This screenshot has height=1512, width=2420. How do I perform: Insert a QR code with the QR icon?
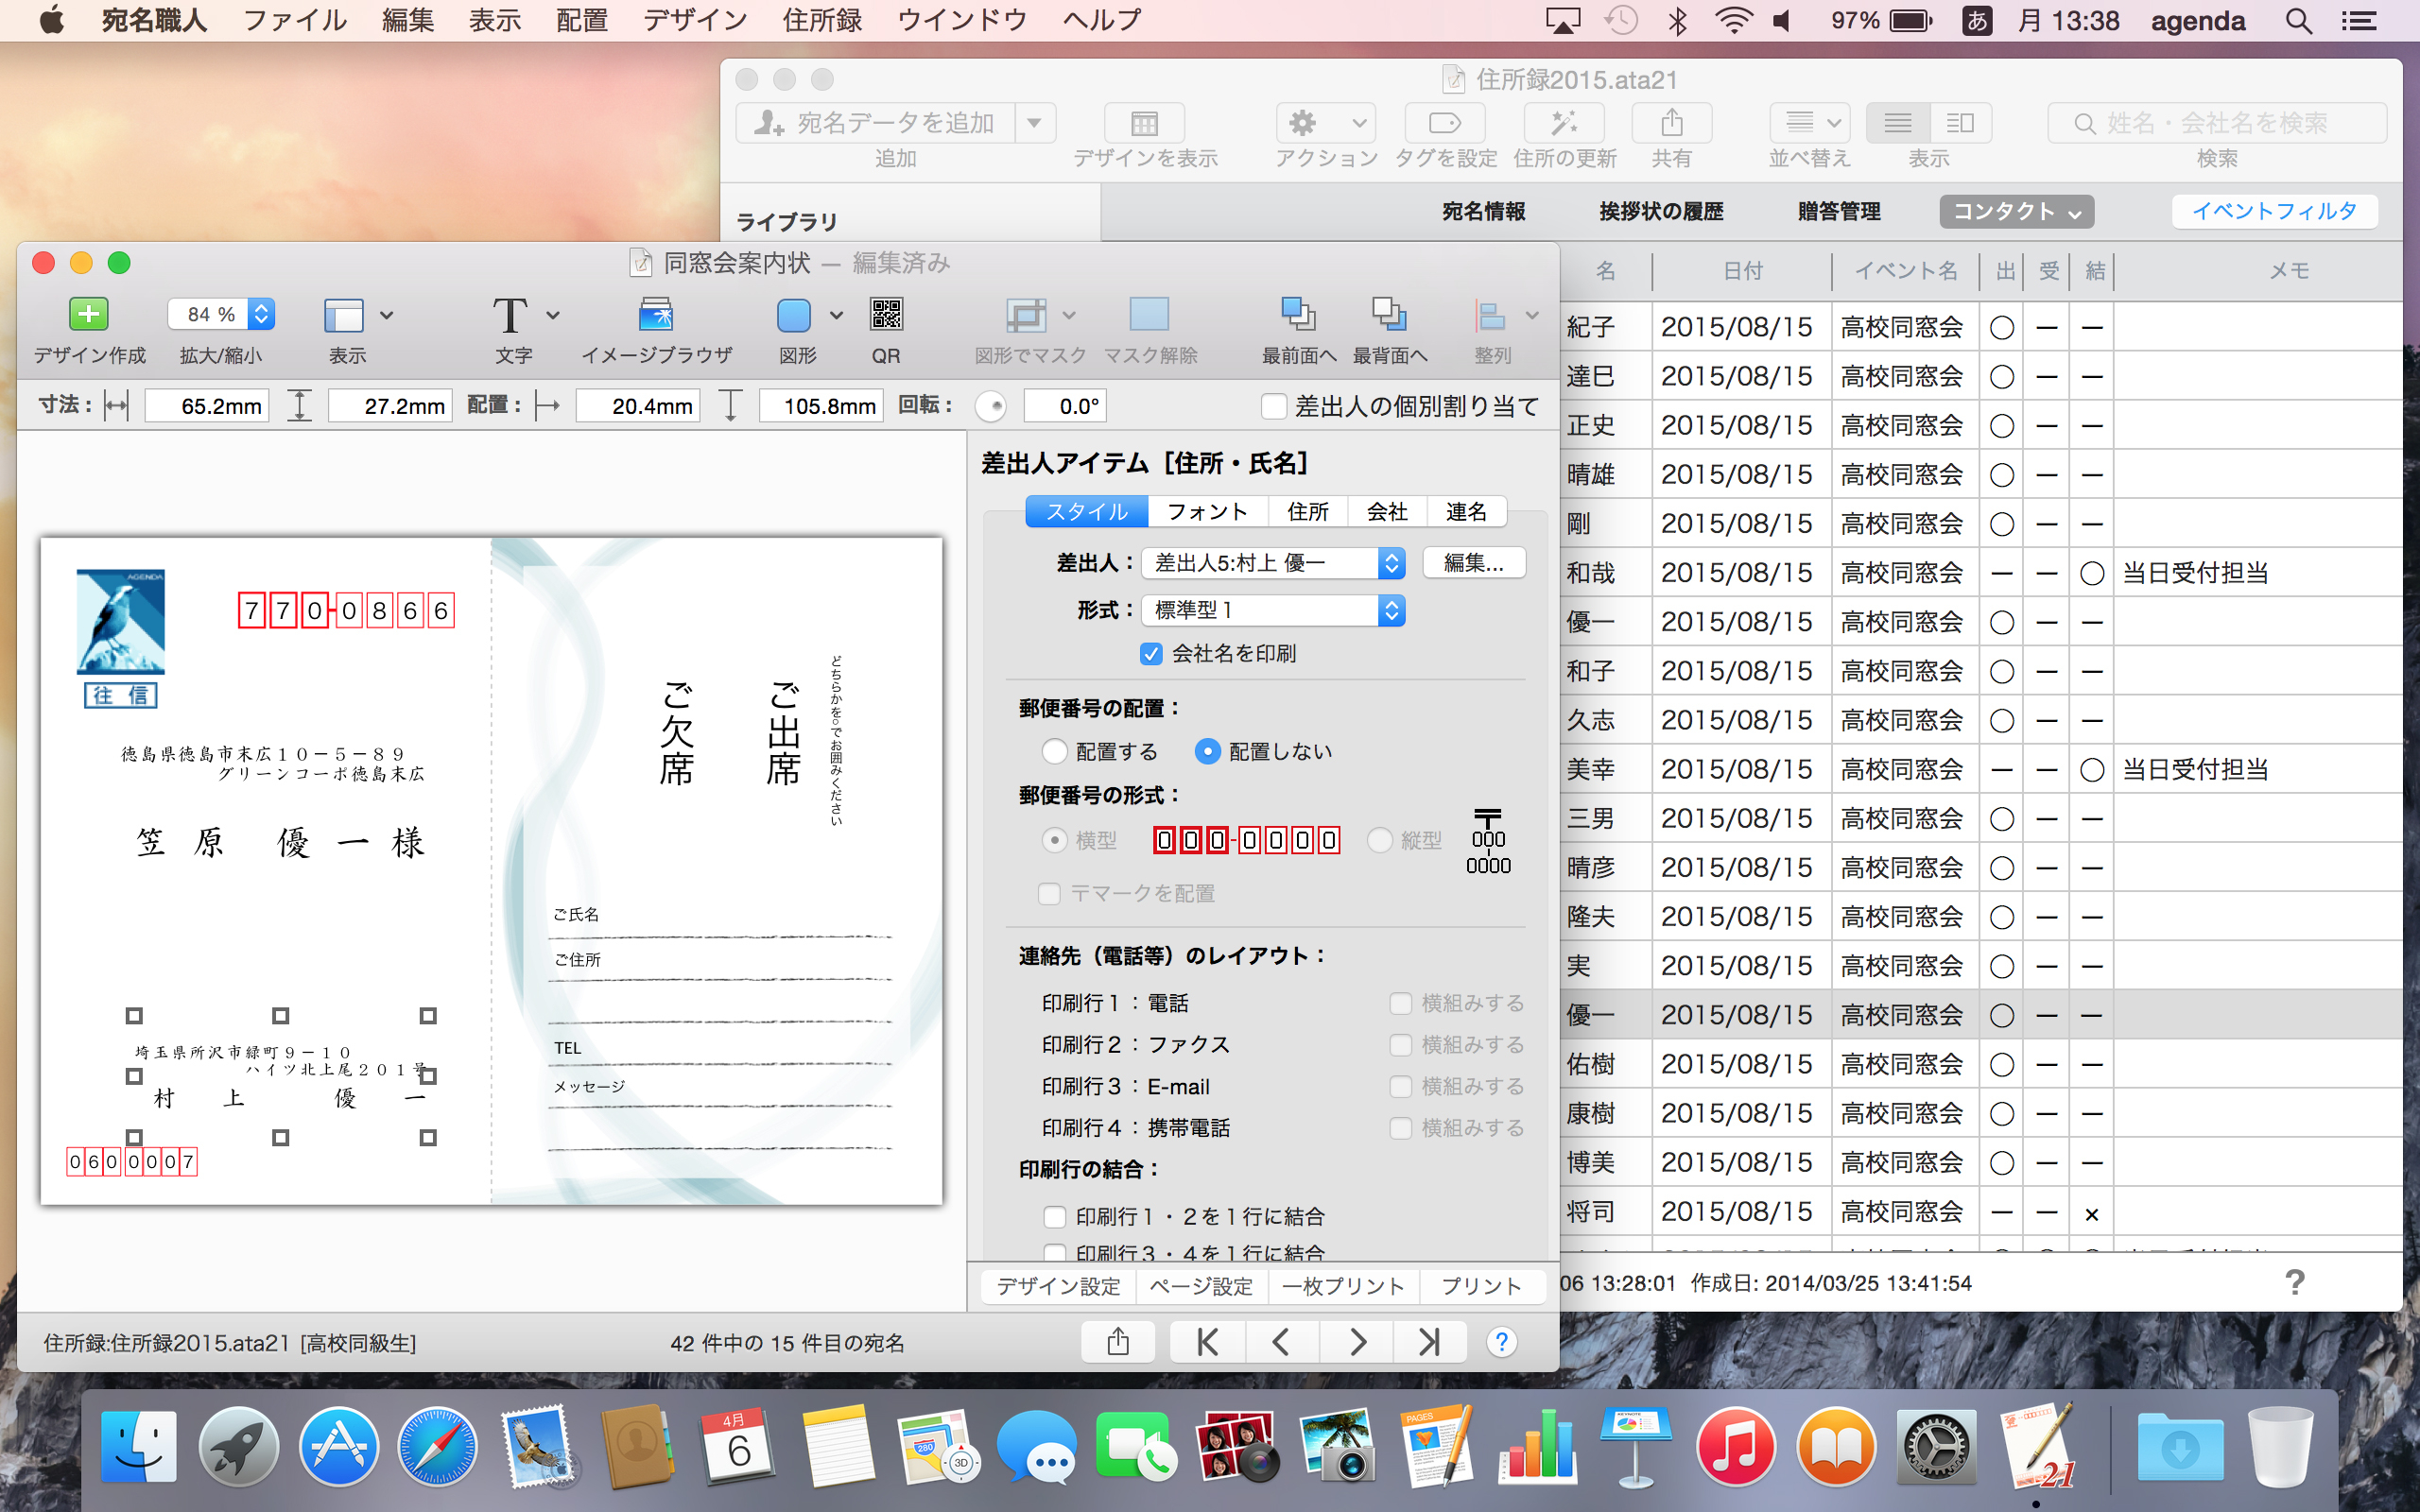click(886, 314)
